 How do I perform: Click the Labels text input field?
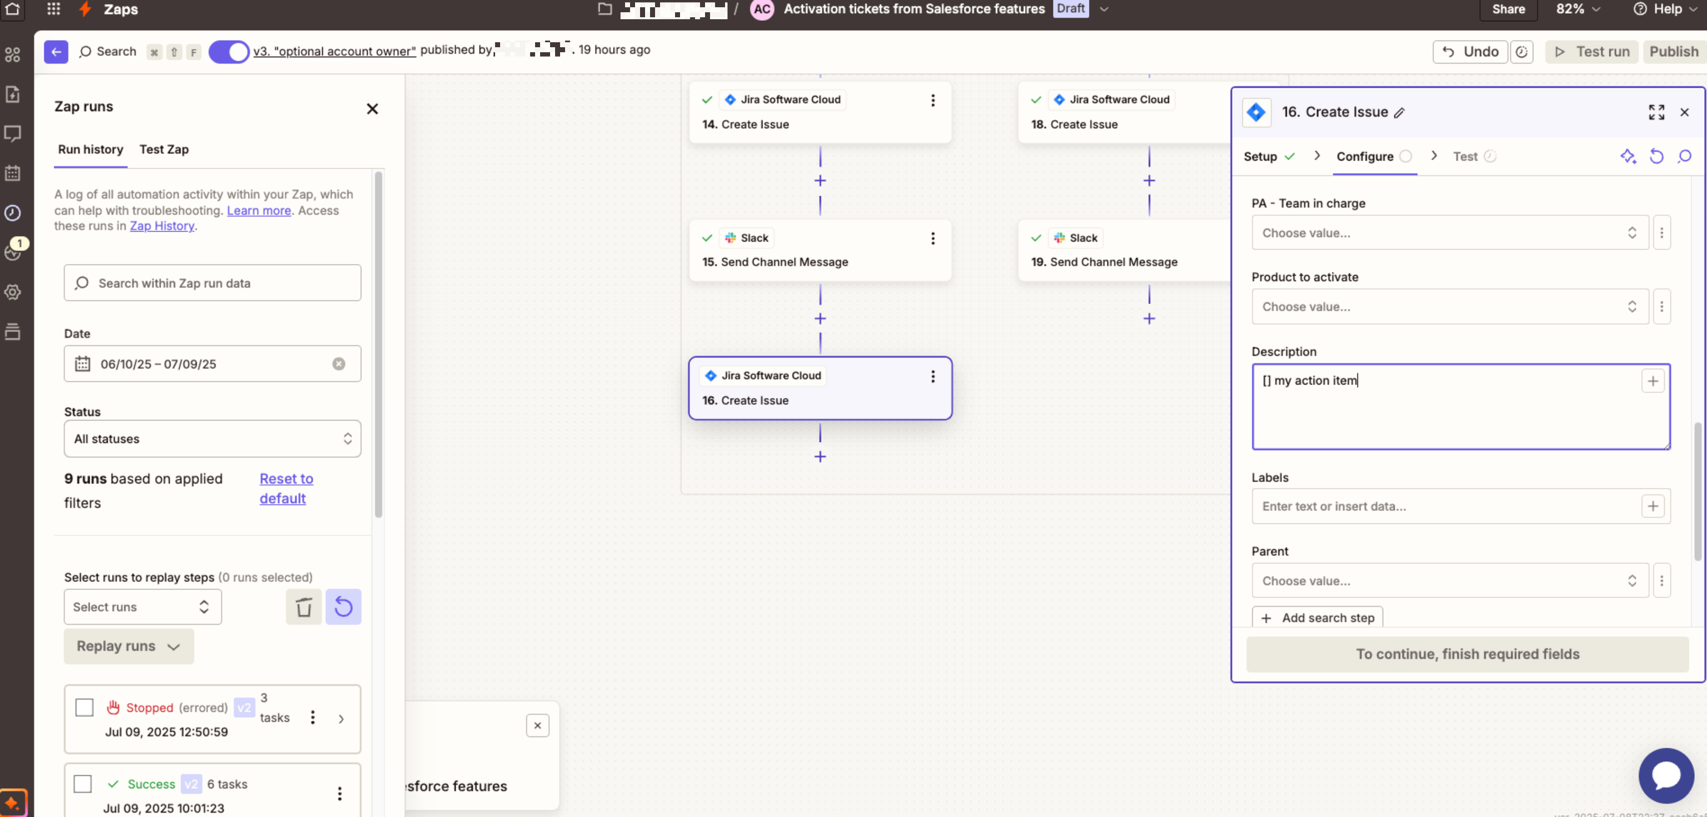coord(1444,506)
